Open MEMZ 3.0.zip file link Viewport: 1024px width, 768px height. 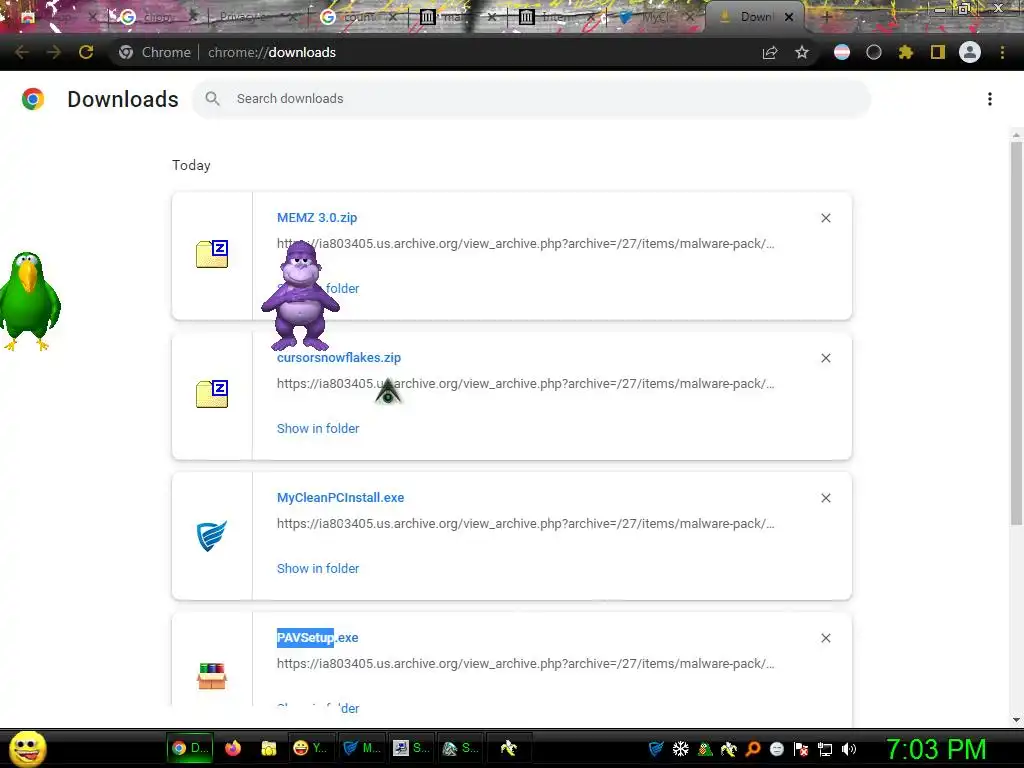317,217
